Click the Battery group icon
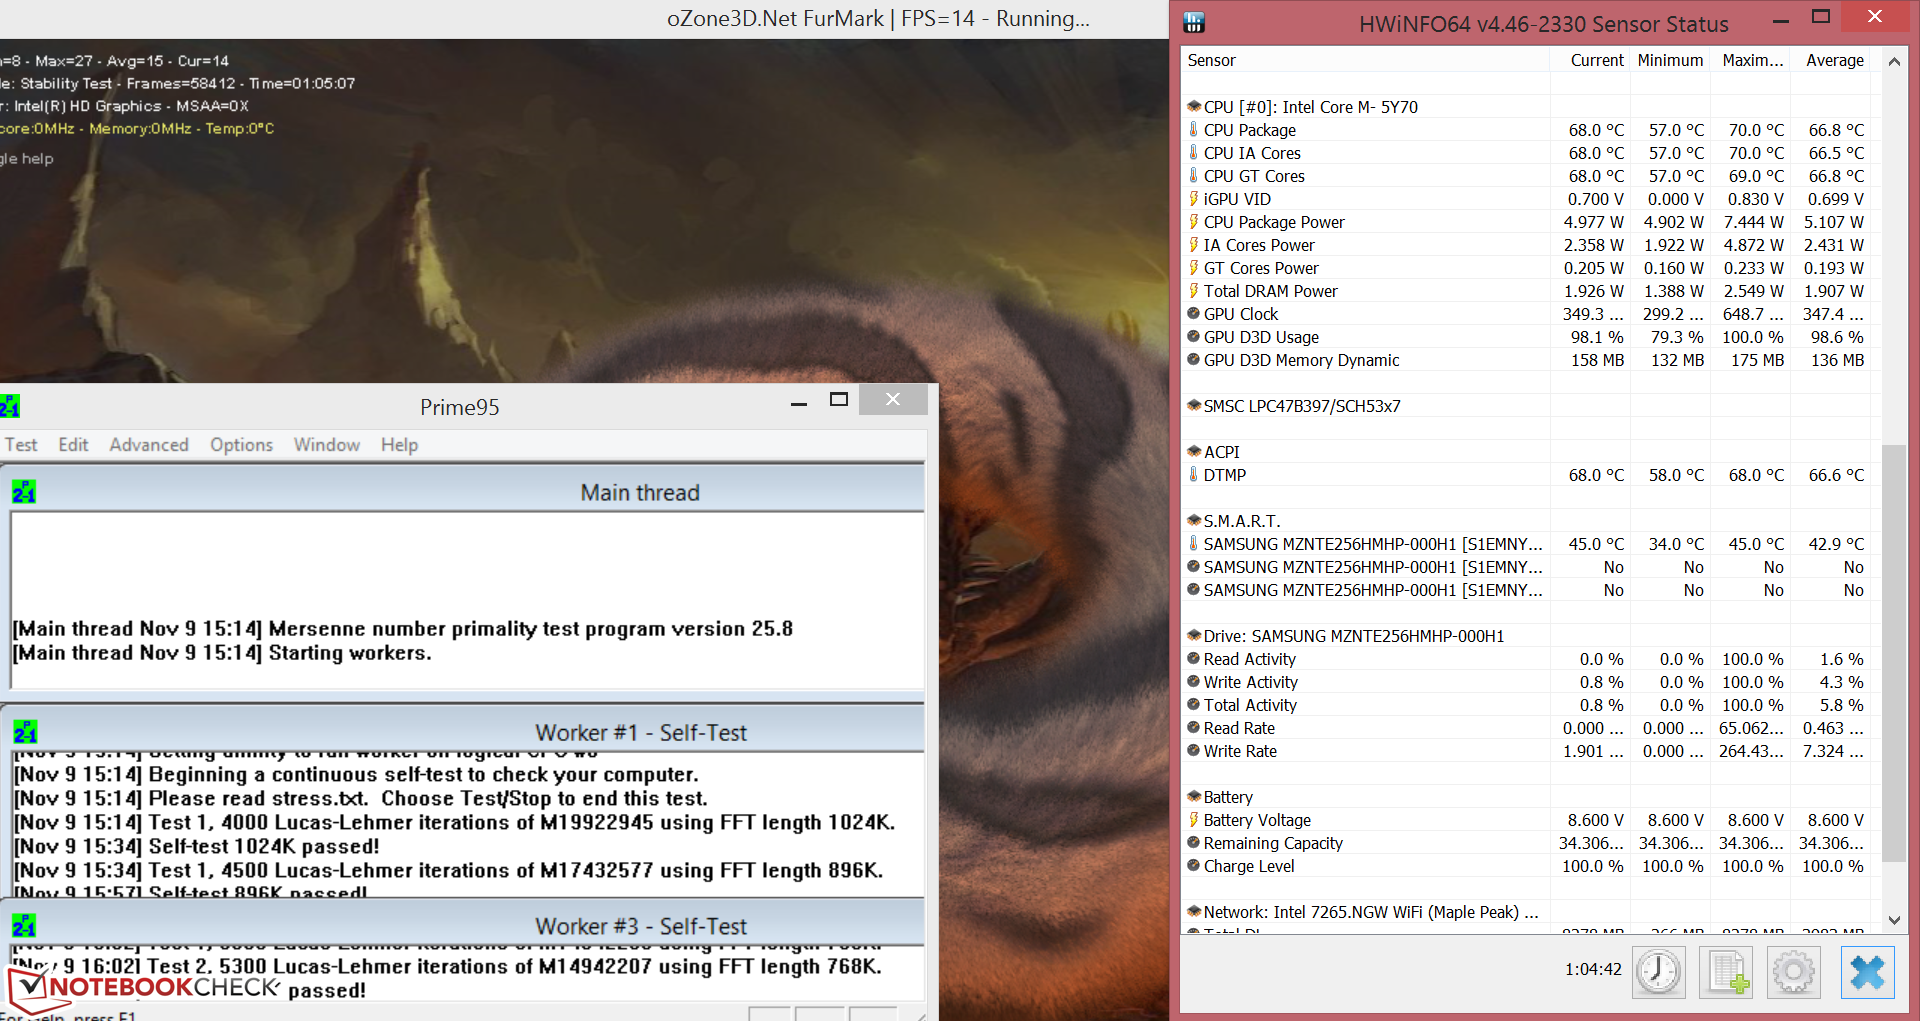1920x1021 pixels. (x=1194, y=797)
